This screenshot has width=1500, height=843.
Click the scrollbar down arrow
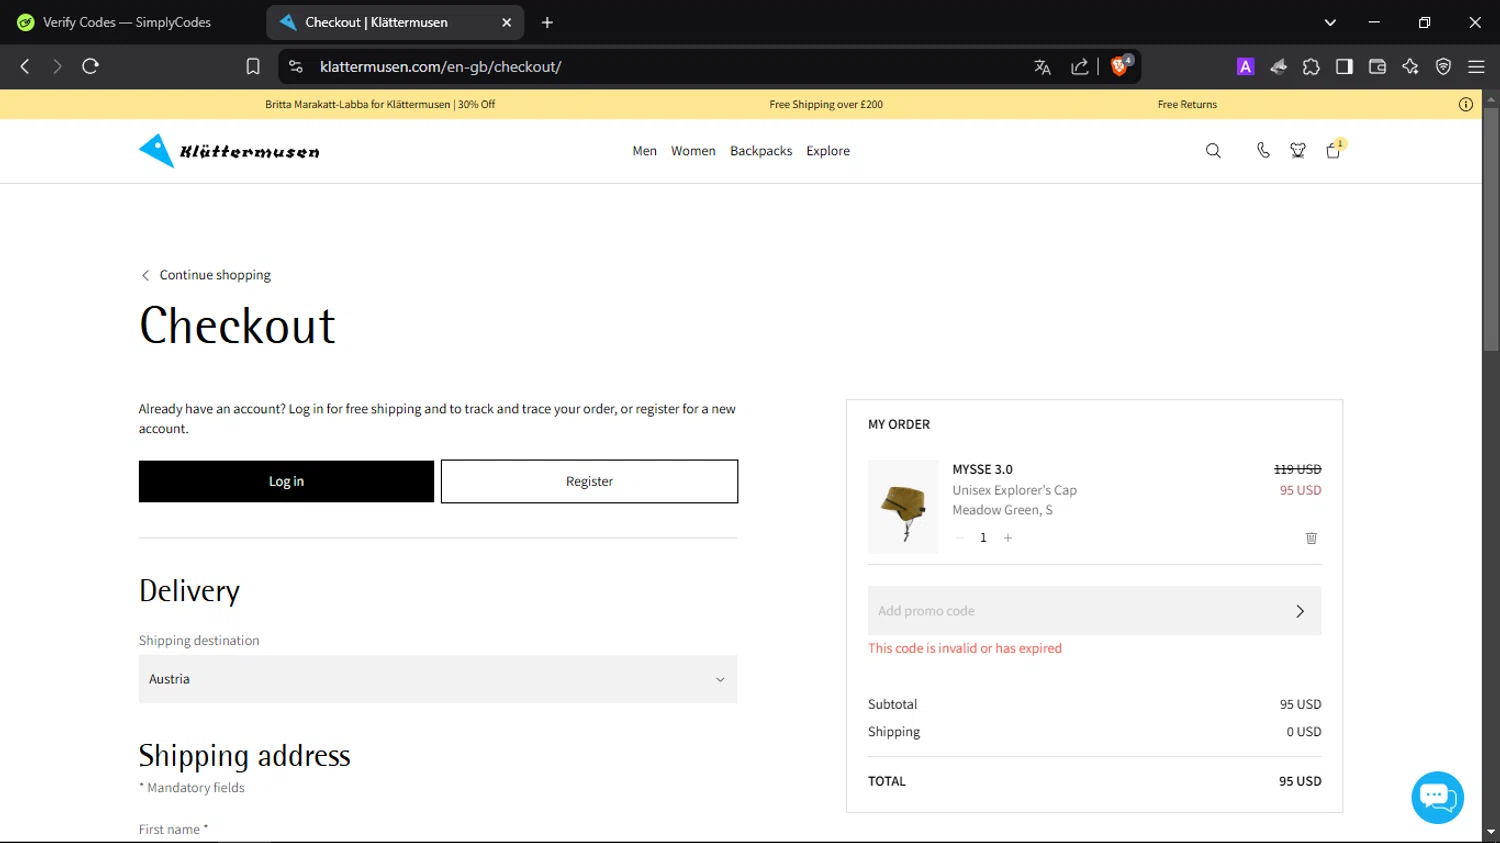coord(1491,832)
